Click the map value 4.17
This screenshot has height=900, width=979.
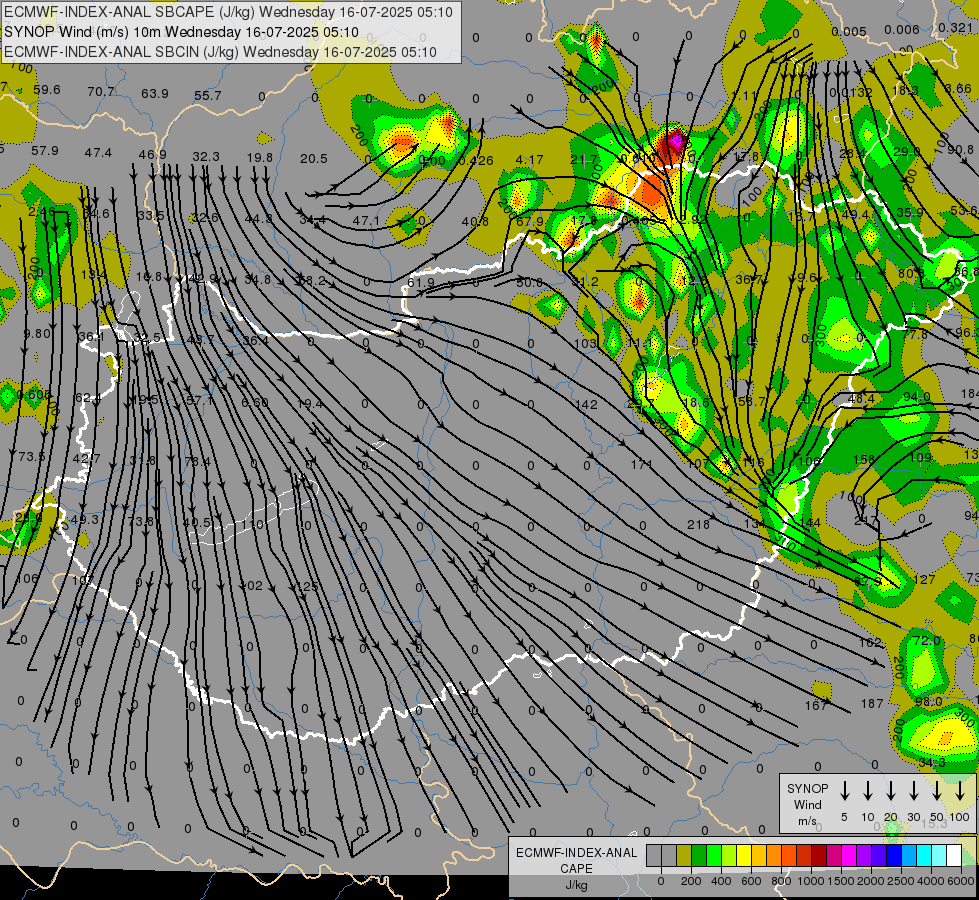(529, 159)
